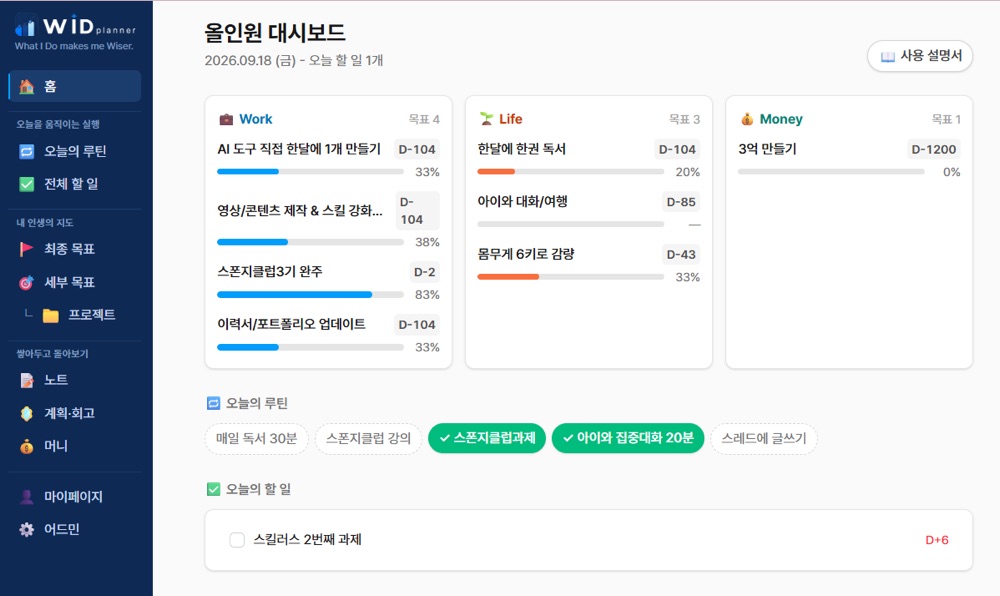Image resolution: width=1000 pixels, height=596 pixels.
Task: Click the target icon beside 세부 목표
Action: (26, 282)
